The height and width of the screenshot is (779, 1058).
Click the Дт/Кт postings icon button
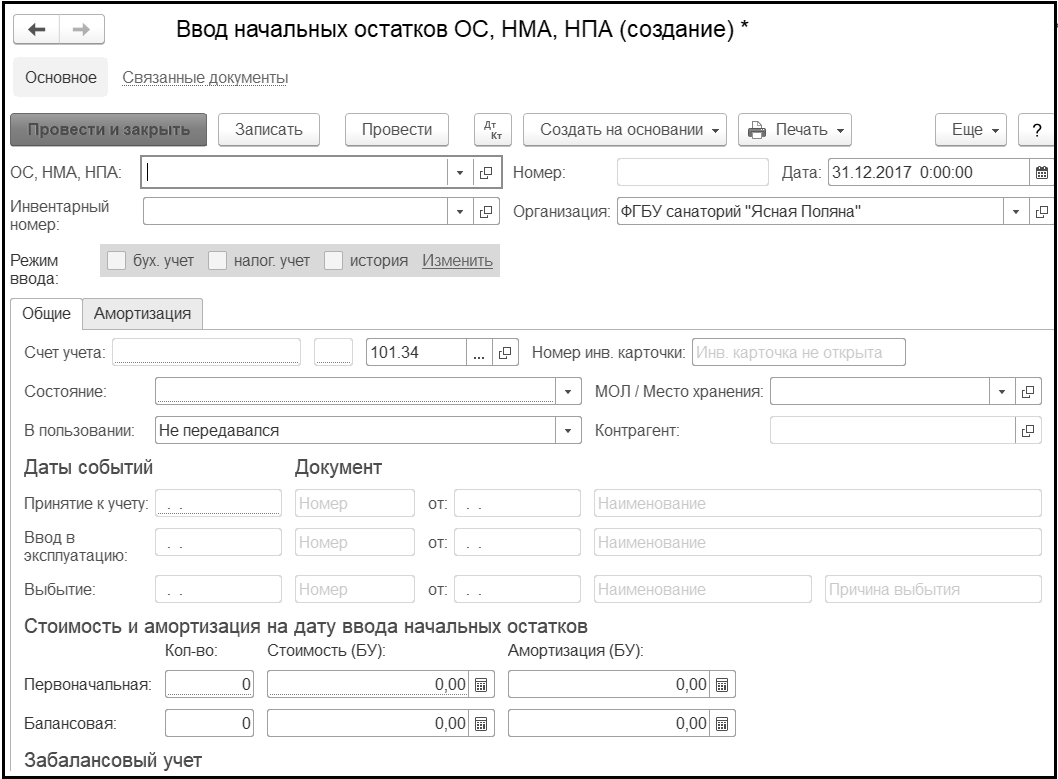pyautogui.click(x=490, y=129)
